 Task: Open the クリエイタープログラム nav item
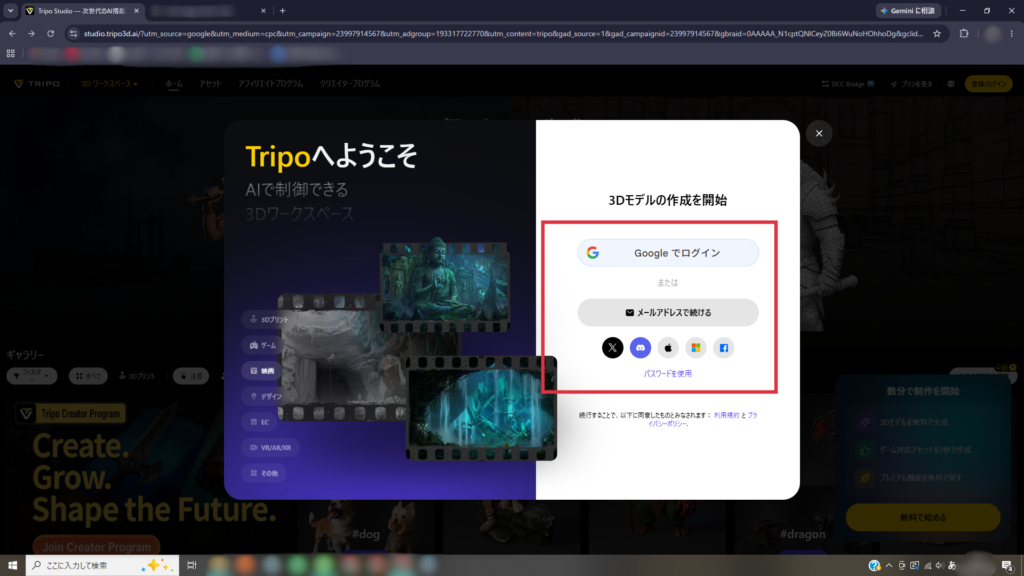(349, 84)
